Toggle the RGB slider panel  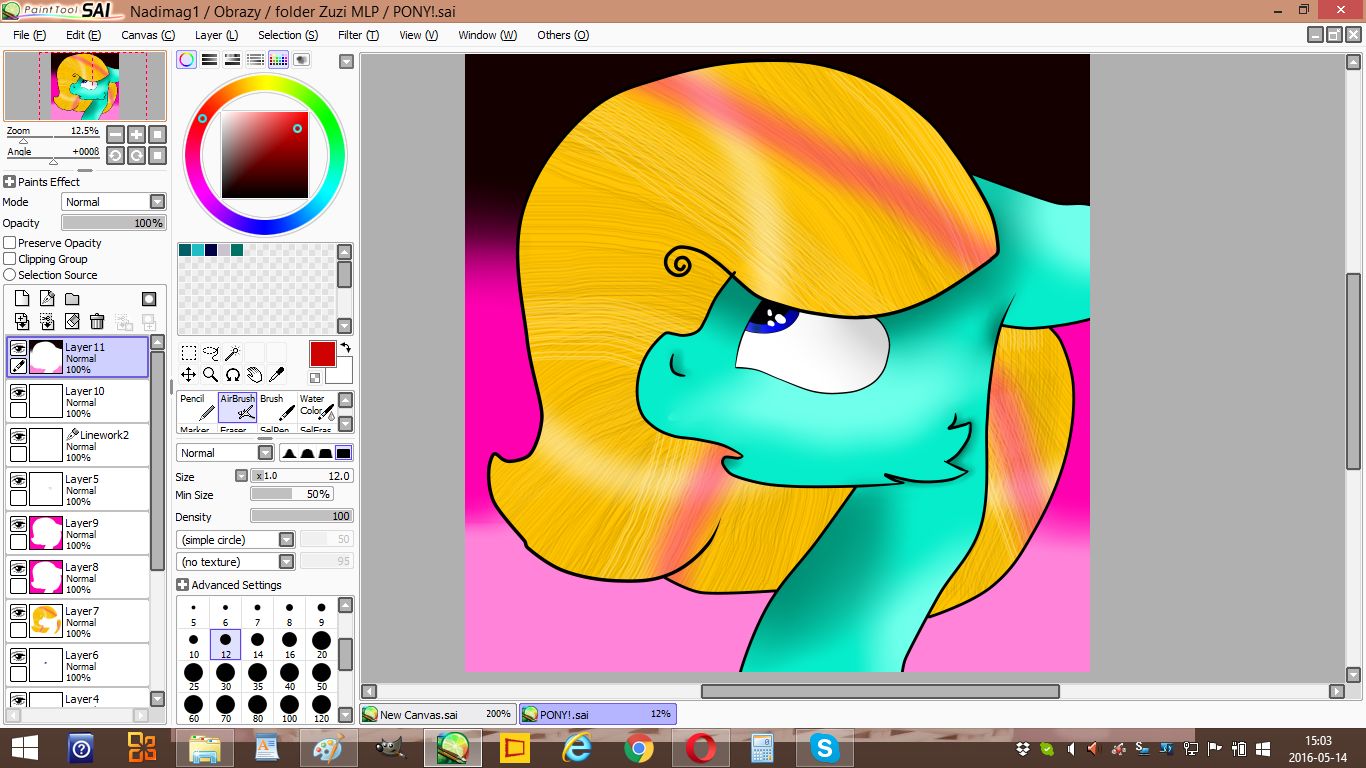(x=210, y=60)
